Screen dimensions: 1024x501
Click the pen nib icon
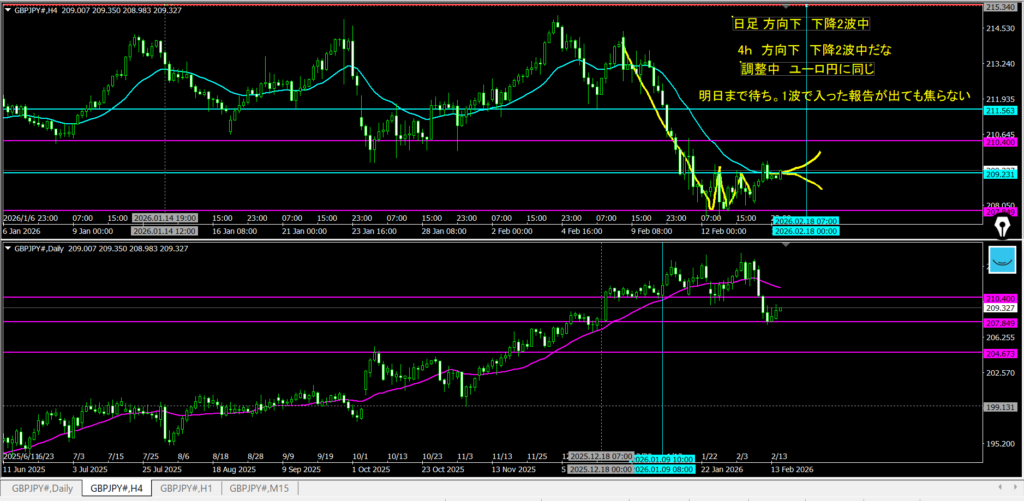pyautogui.click(x=998, y=230)
